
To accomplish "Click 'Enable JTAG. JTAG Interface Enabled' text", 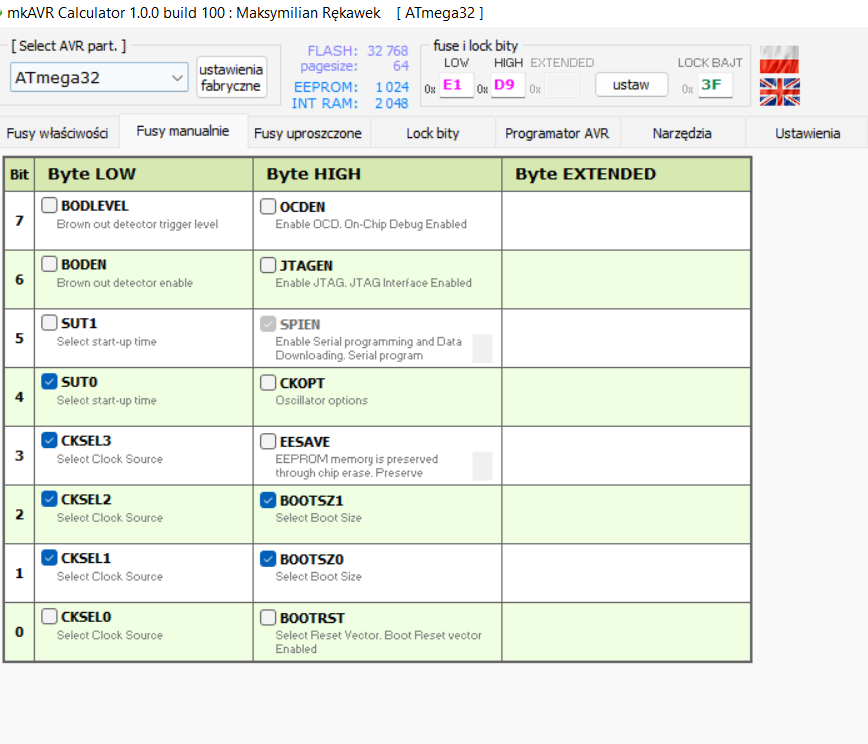I will 374,283.
